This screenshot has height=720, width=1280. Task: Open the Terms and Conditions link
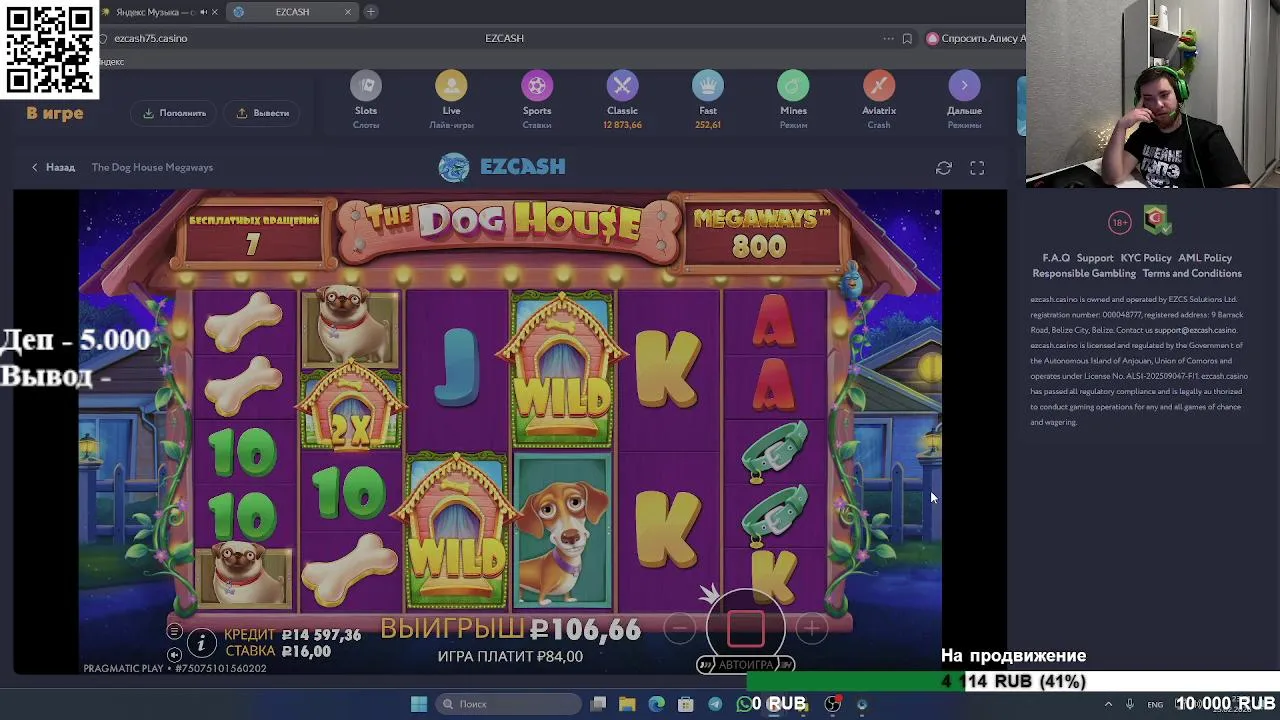pyautogui.click(x=1192, y=273)
